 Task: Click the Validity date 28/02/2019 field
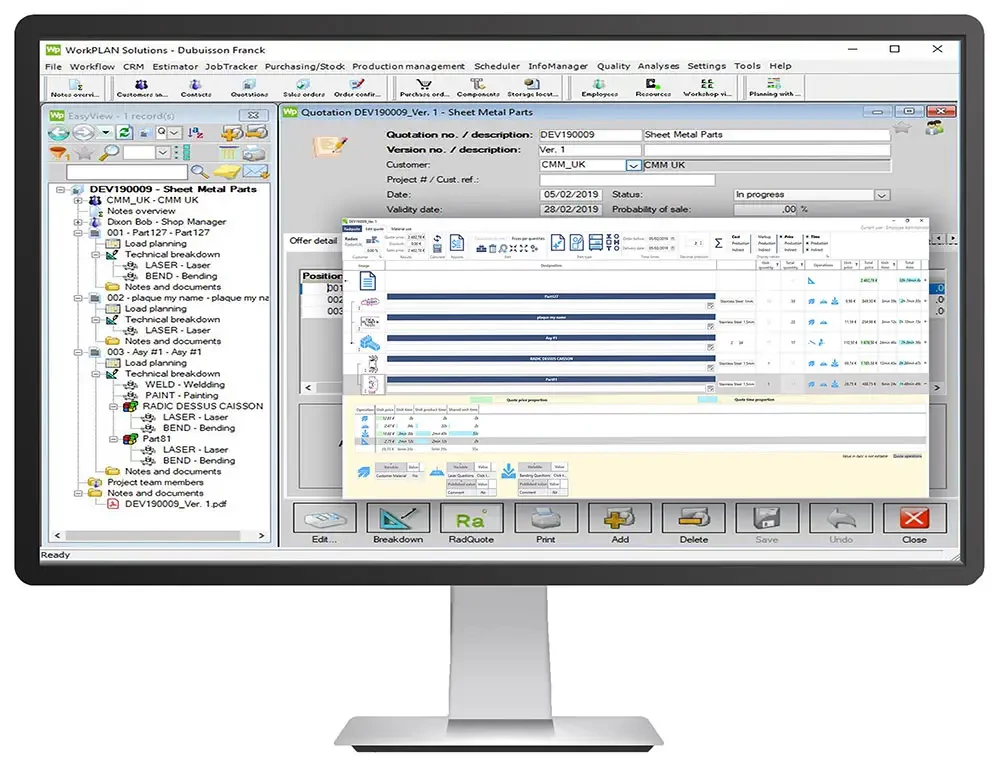click(x=571, y=210)
